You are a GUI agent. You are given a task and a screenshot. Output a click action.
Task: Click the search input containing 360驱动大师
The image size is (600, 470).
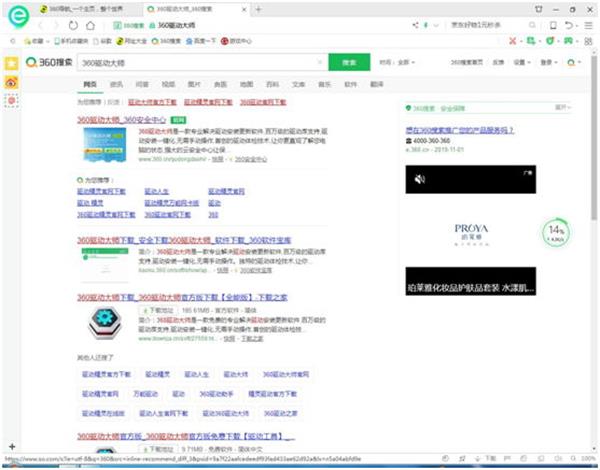tap(200, 62)
